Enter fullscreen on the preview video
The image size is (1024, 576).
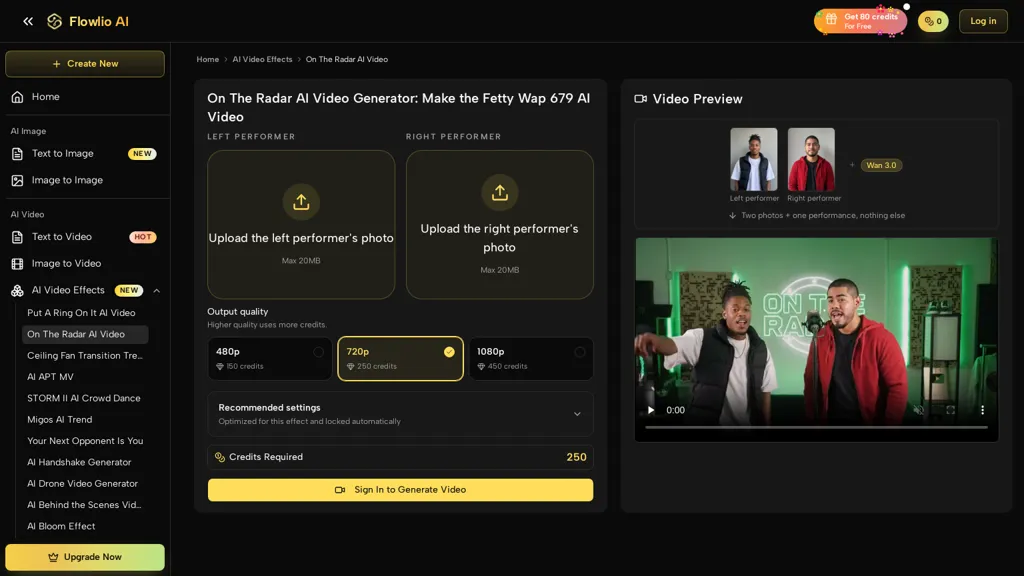click(950, 410)
